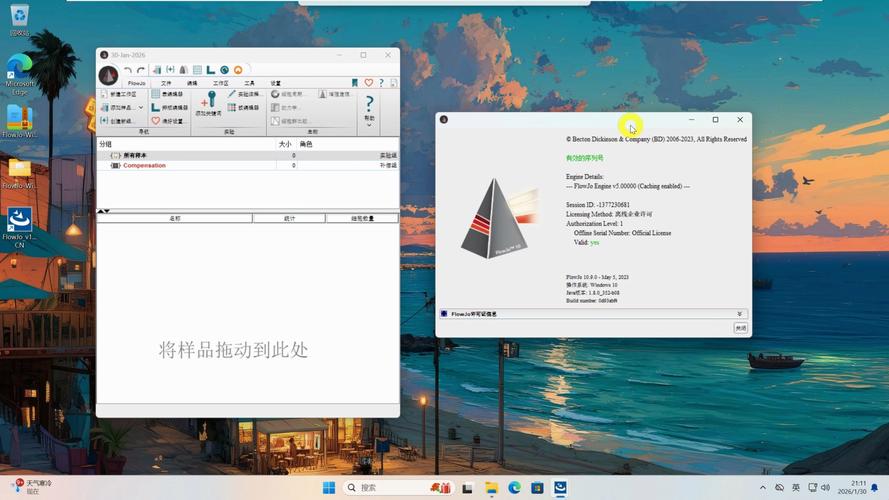
Task: Click the 统计 (Statistic) column header in samples pane
Action: [x=289, y=218]
